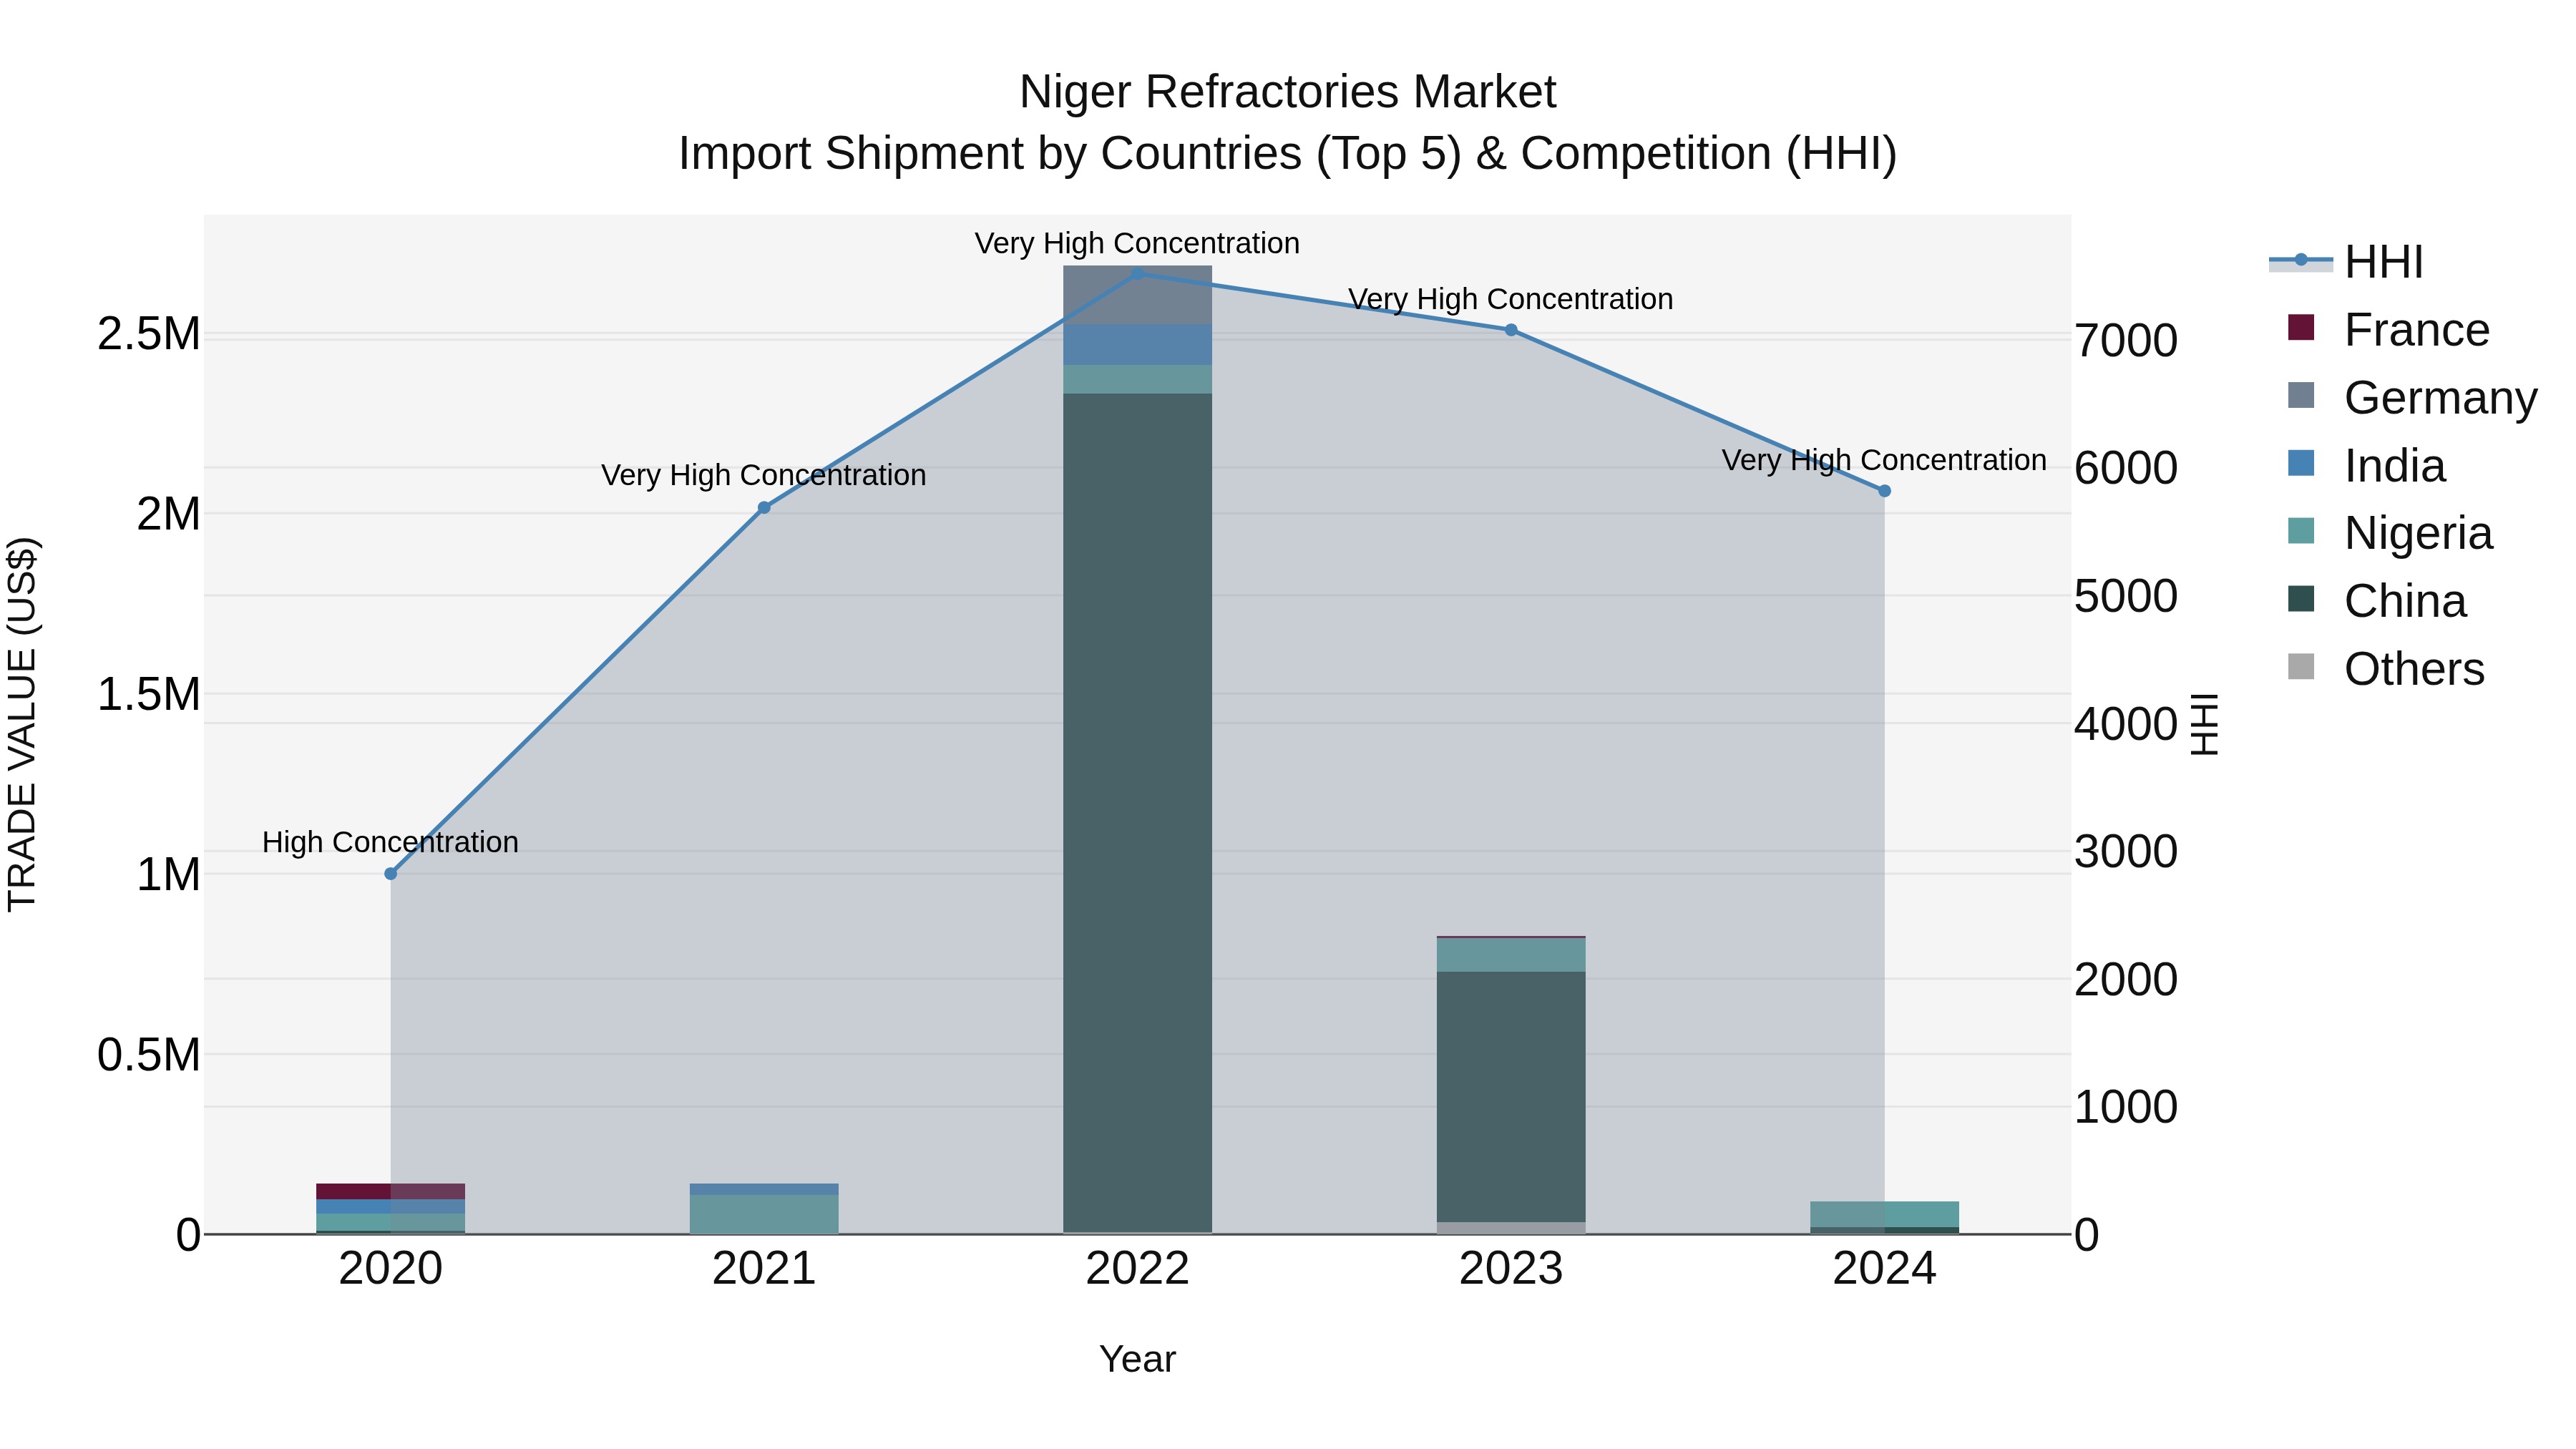2576x1449 pixels.
Task: Click the Others gray legend swatch
Action: point(2301,666)
